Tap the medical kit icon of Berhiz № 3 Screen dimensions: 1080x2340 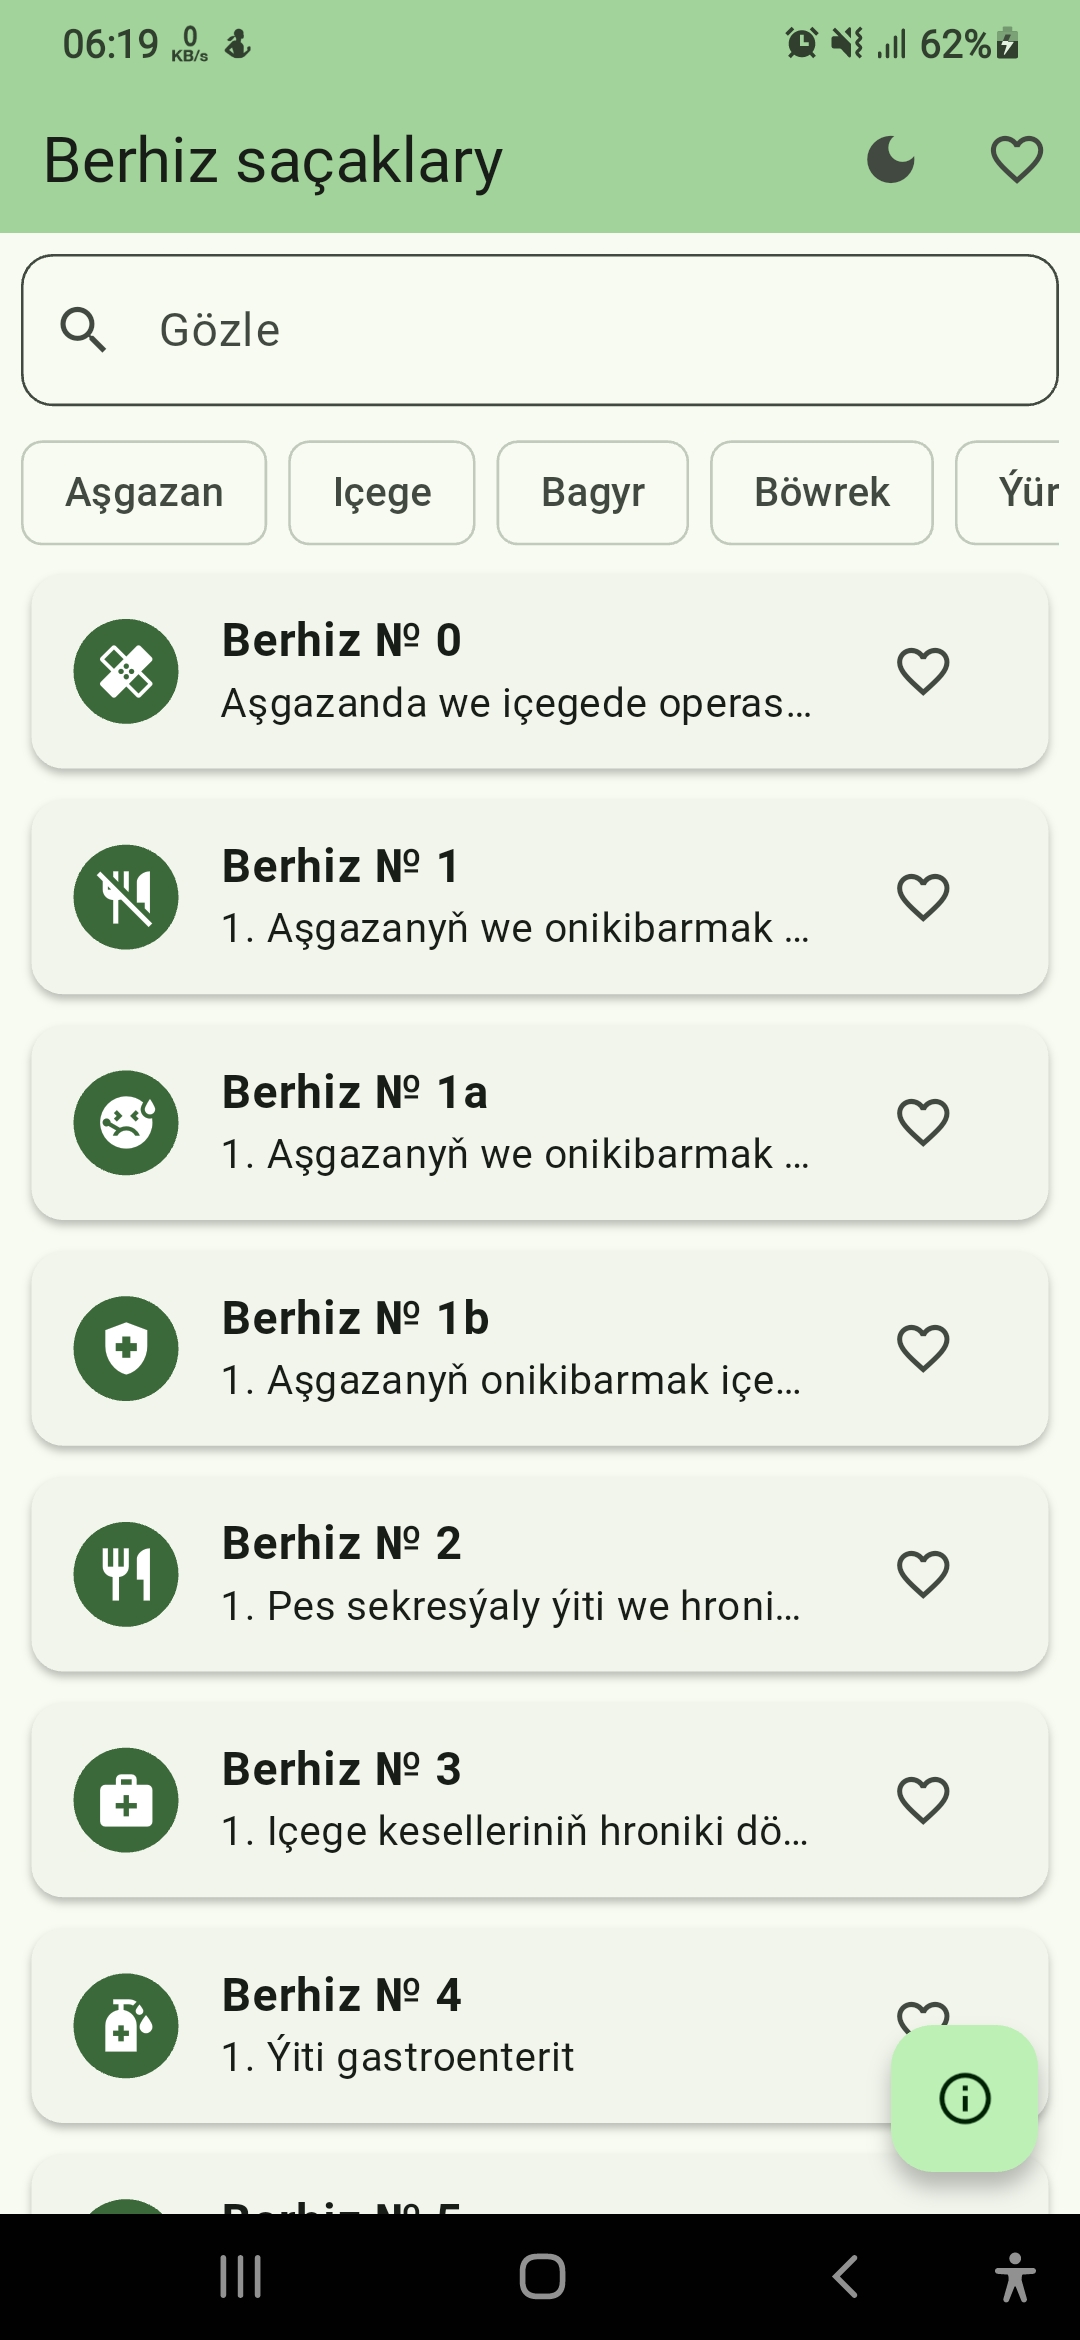pos(126,1800)
